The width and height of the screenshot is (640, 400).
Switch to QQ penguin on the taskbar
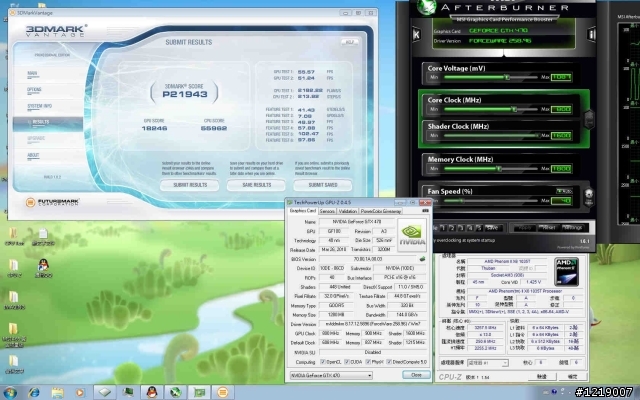152,392
